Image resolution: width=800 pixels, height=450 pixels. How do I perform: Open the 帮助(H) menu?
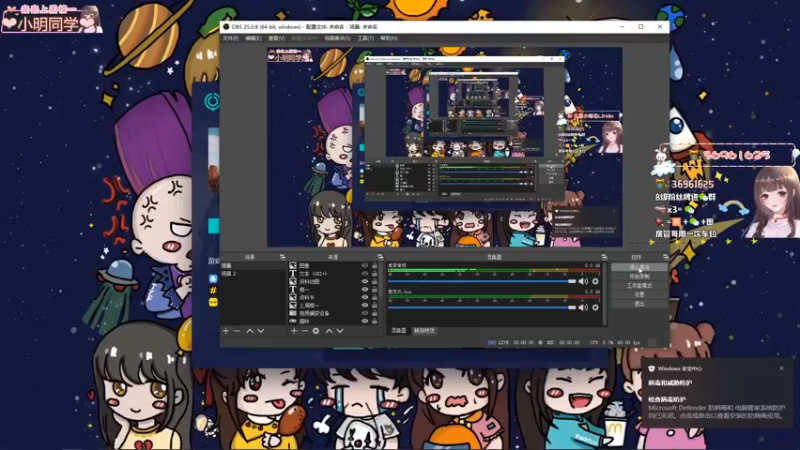[388, 38]
